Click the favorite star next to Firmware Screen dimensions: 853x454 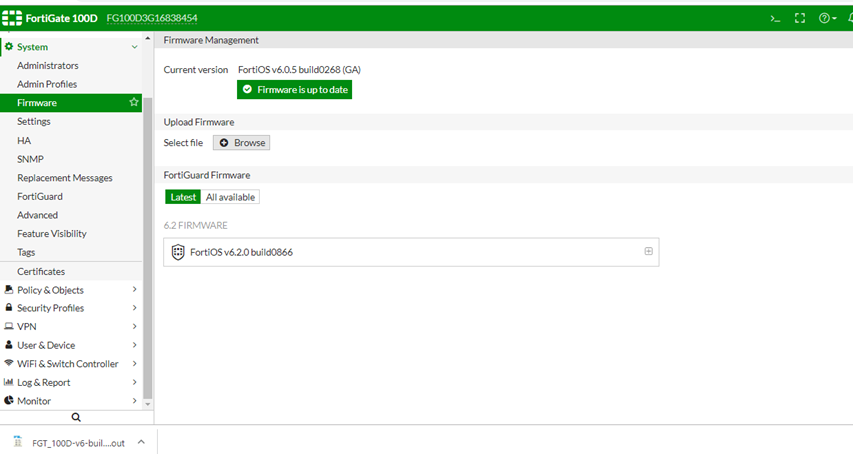(x=134, y=103)
